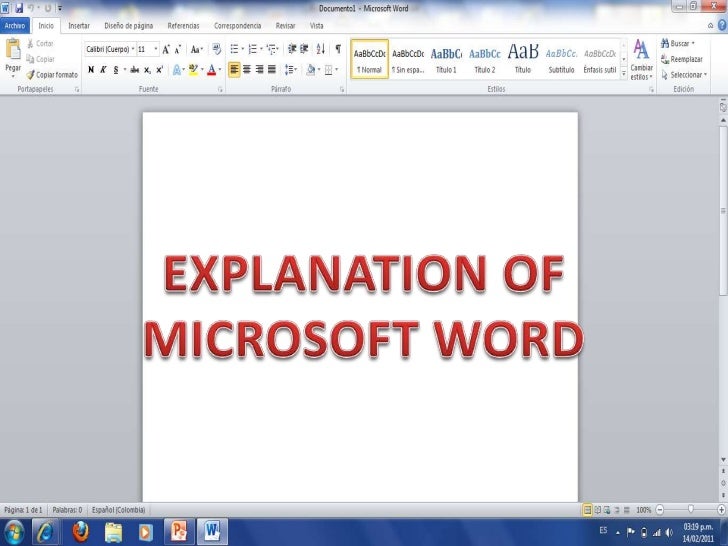Open Fuente dialog launcher
Screen dimensions: 728x546
[x=220, y=90]
